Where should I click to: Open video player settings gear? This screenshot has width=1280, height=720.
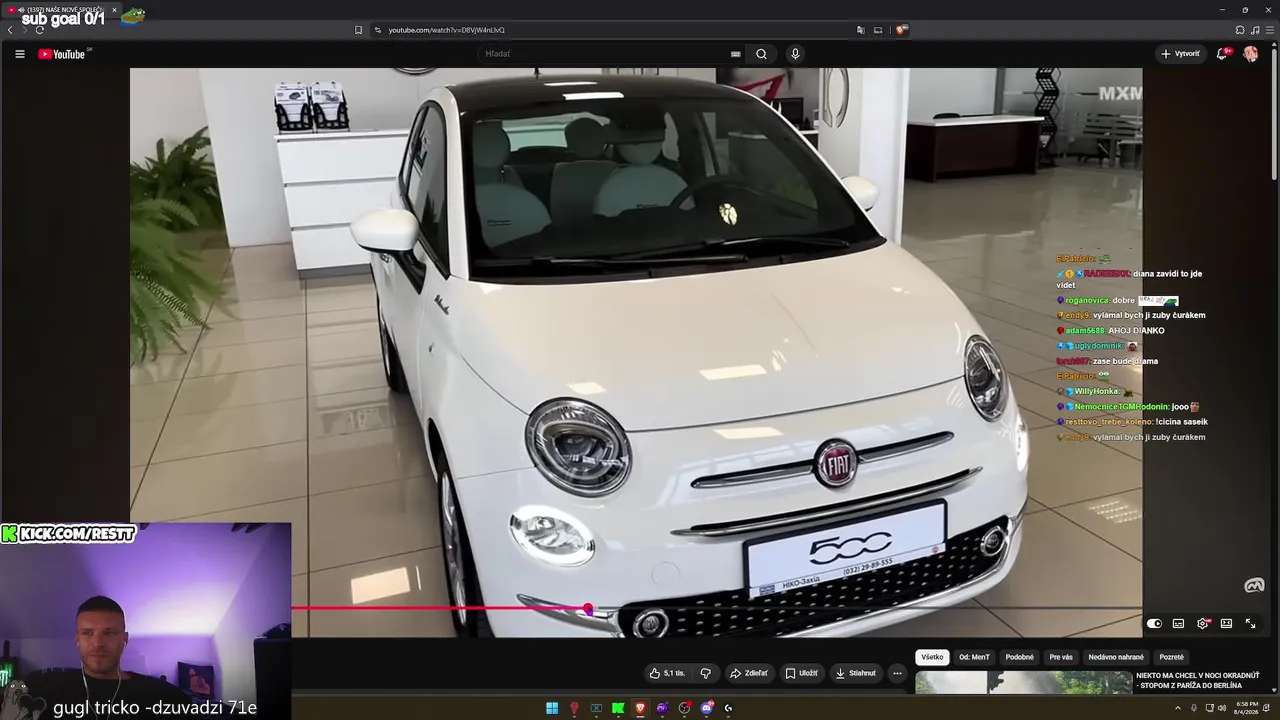[x=1203, y=623]
